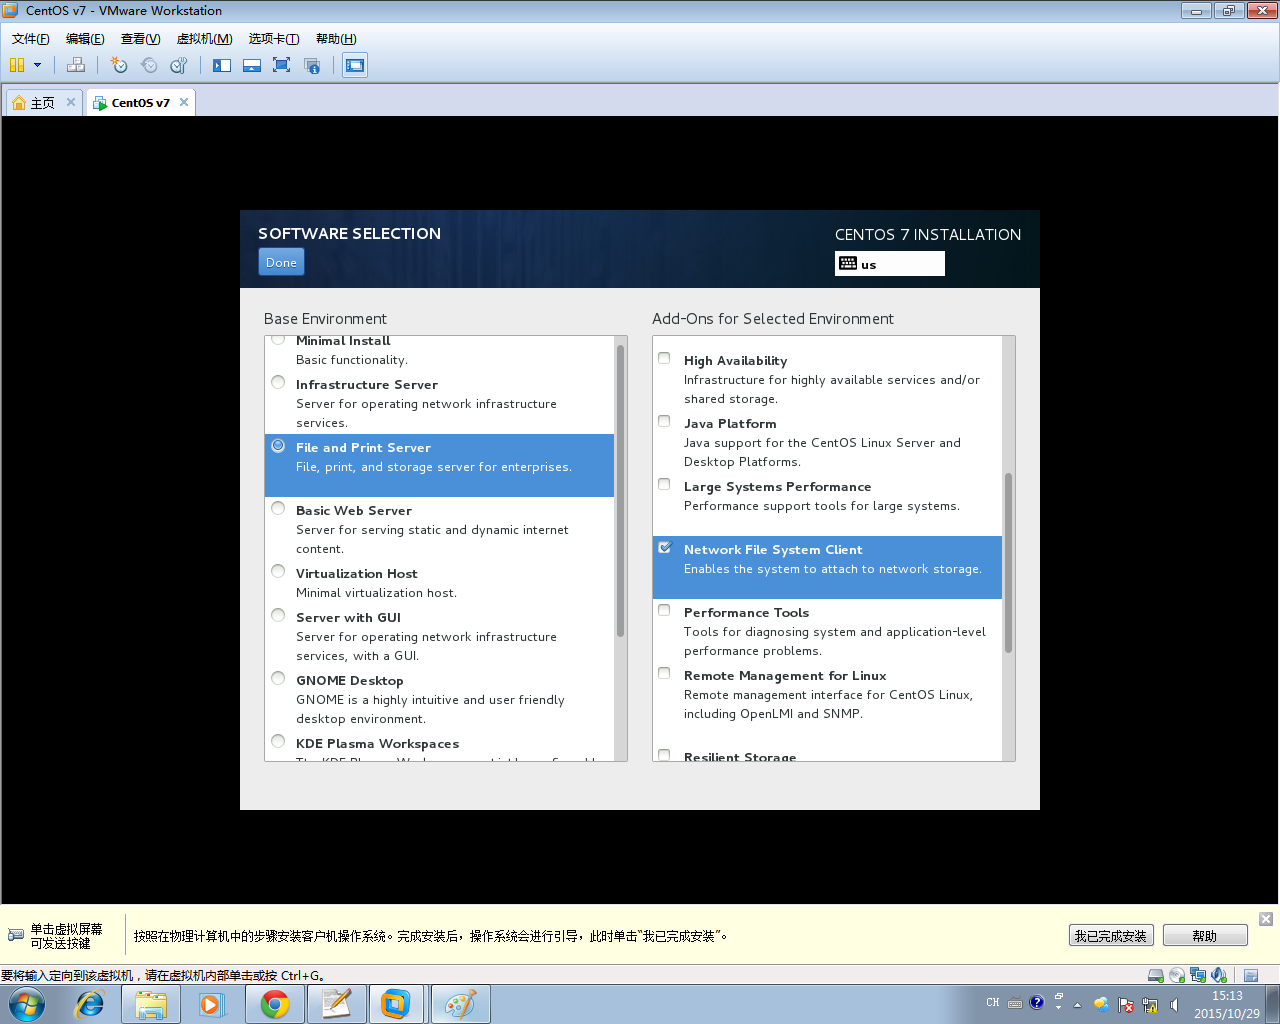Click the console view toolbar icon
The height and width of the screenshot is (1024, 1280).
(x=355, y=65)
